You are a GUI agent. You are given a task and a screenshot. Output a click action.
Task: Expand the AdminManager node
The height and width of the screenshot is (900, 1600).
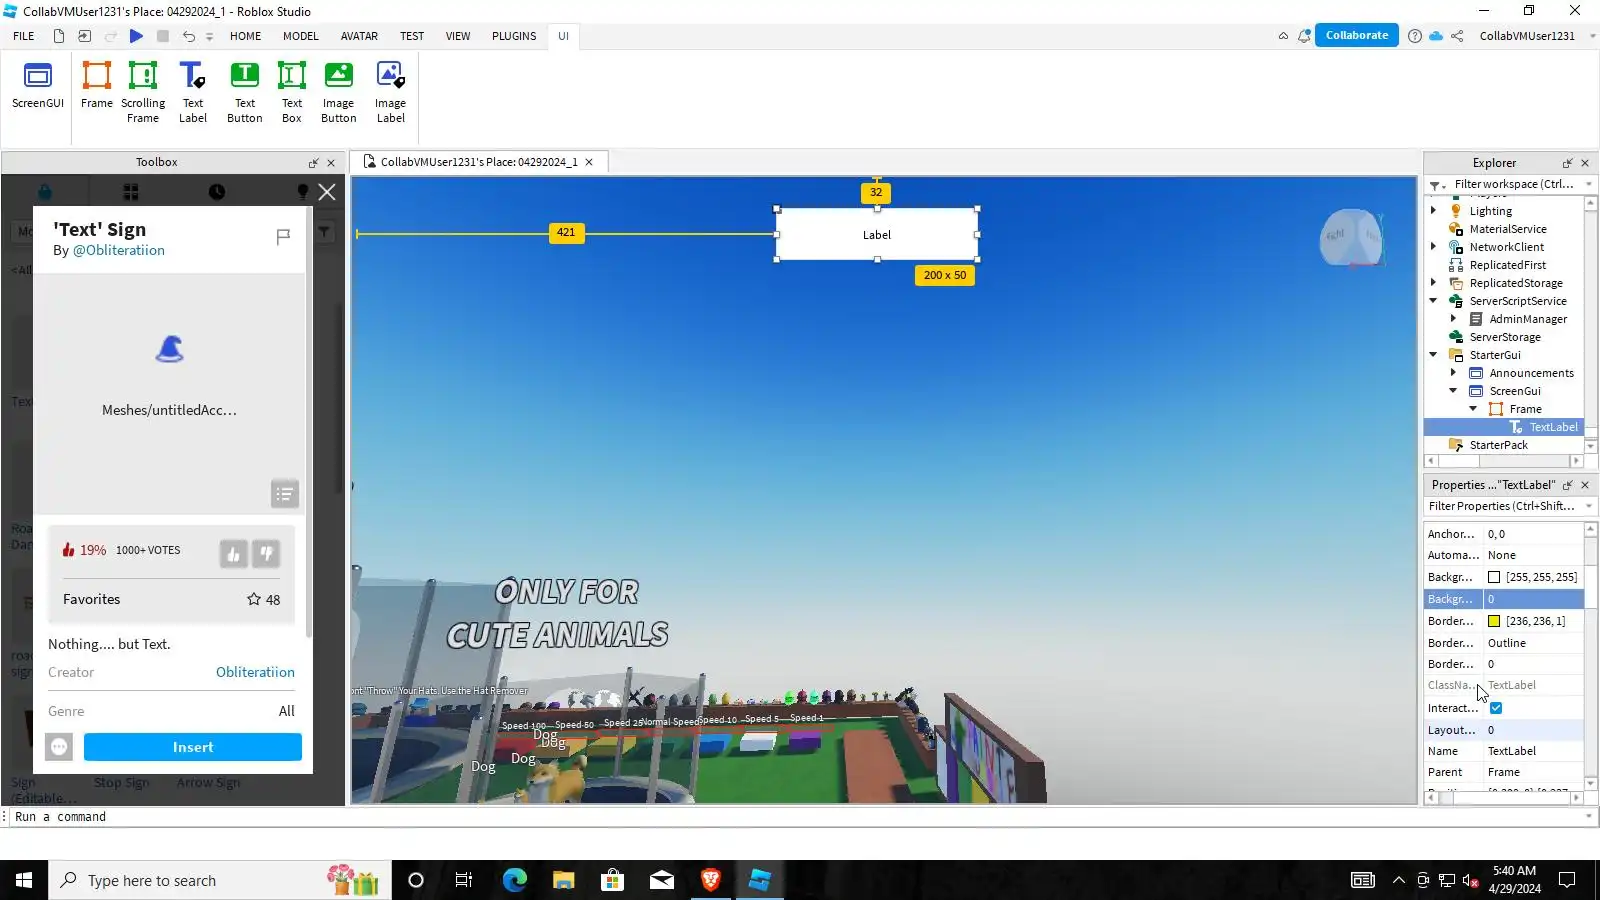pos(1454,319)
